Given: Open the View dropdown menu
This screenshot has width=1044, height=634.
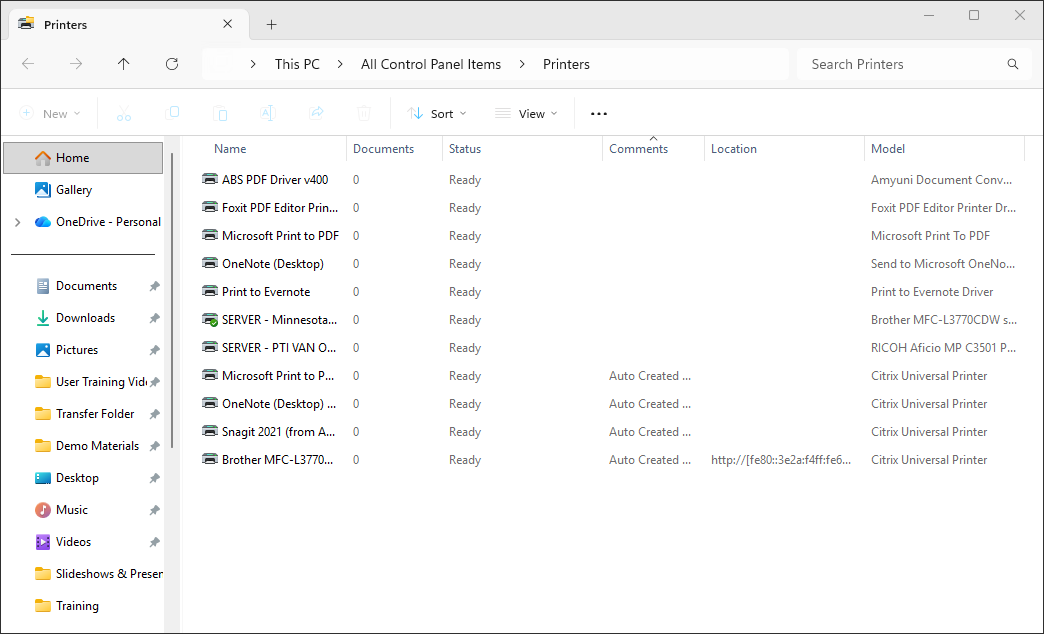Looking at the screenshot, I should [x=526, y=114].
